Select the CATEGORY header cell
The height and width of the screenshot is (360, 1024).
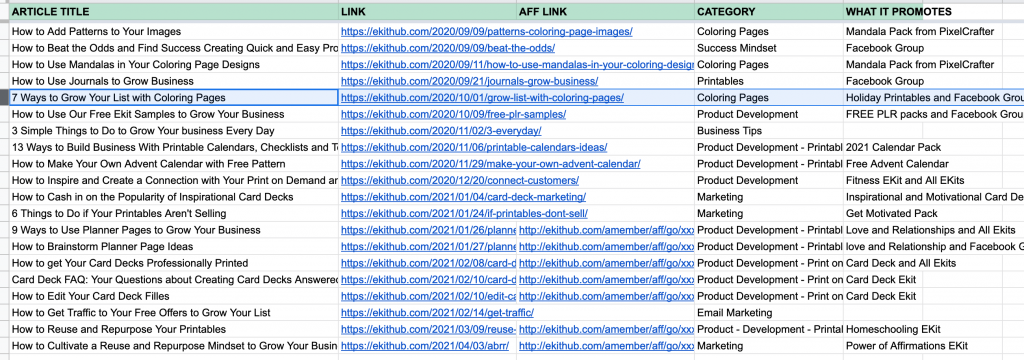click(x=769, y=12)
